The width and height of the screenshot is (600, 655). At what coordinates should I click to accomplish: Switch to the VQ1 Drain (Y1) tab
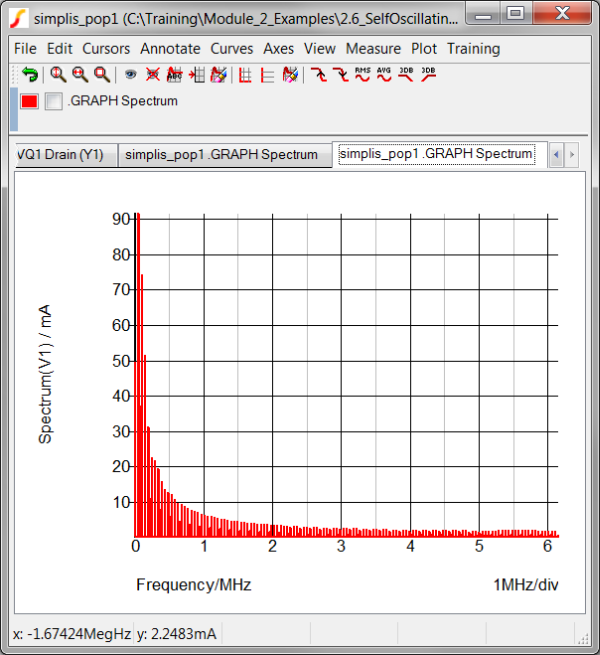coord(61,155)
